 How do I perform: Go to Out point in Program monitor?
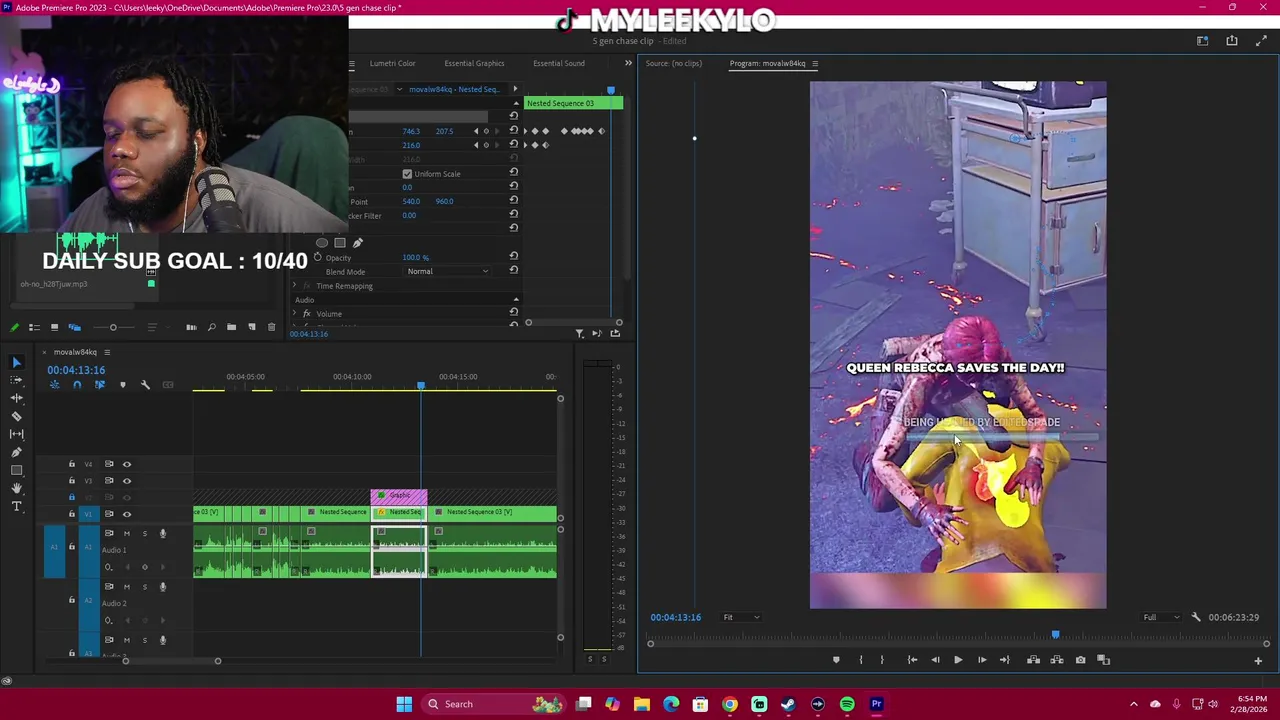[x=1004, y=660]
